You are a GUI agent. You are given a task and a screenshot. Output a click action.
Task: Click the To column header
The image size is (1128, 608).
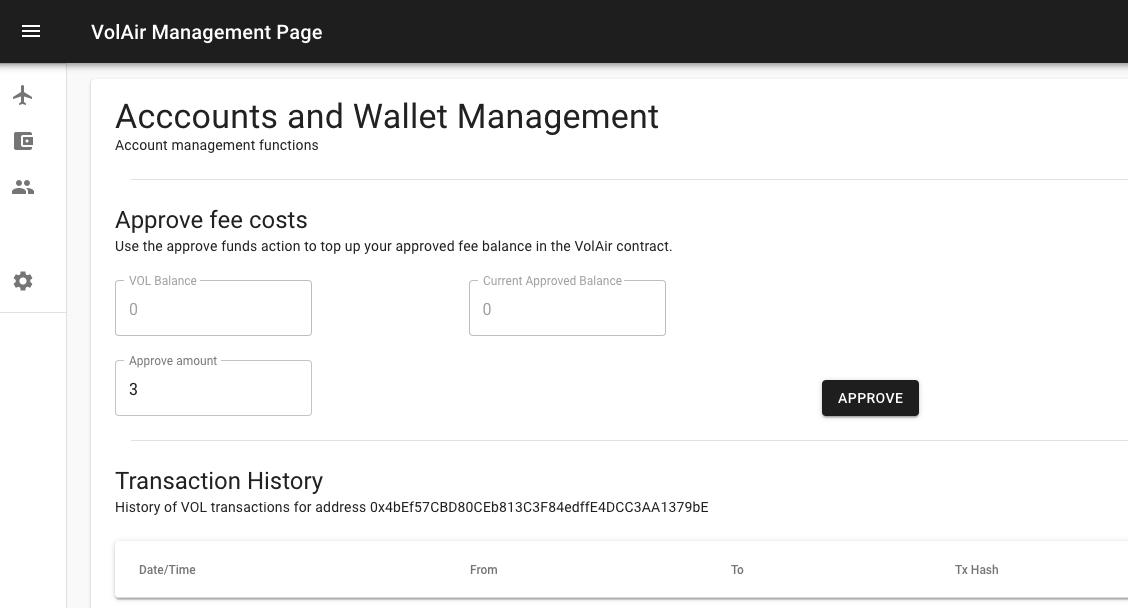737,570
